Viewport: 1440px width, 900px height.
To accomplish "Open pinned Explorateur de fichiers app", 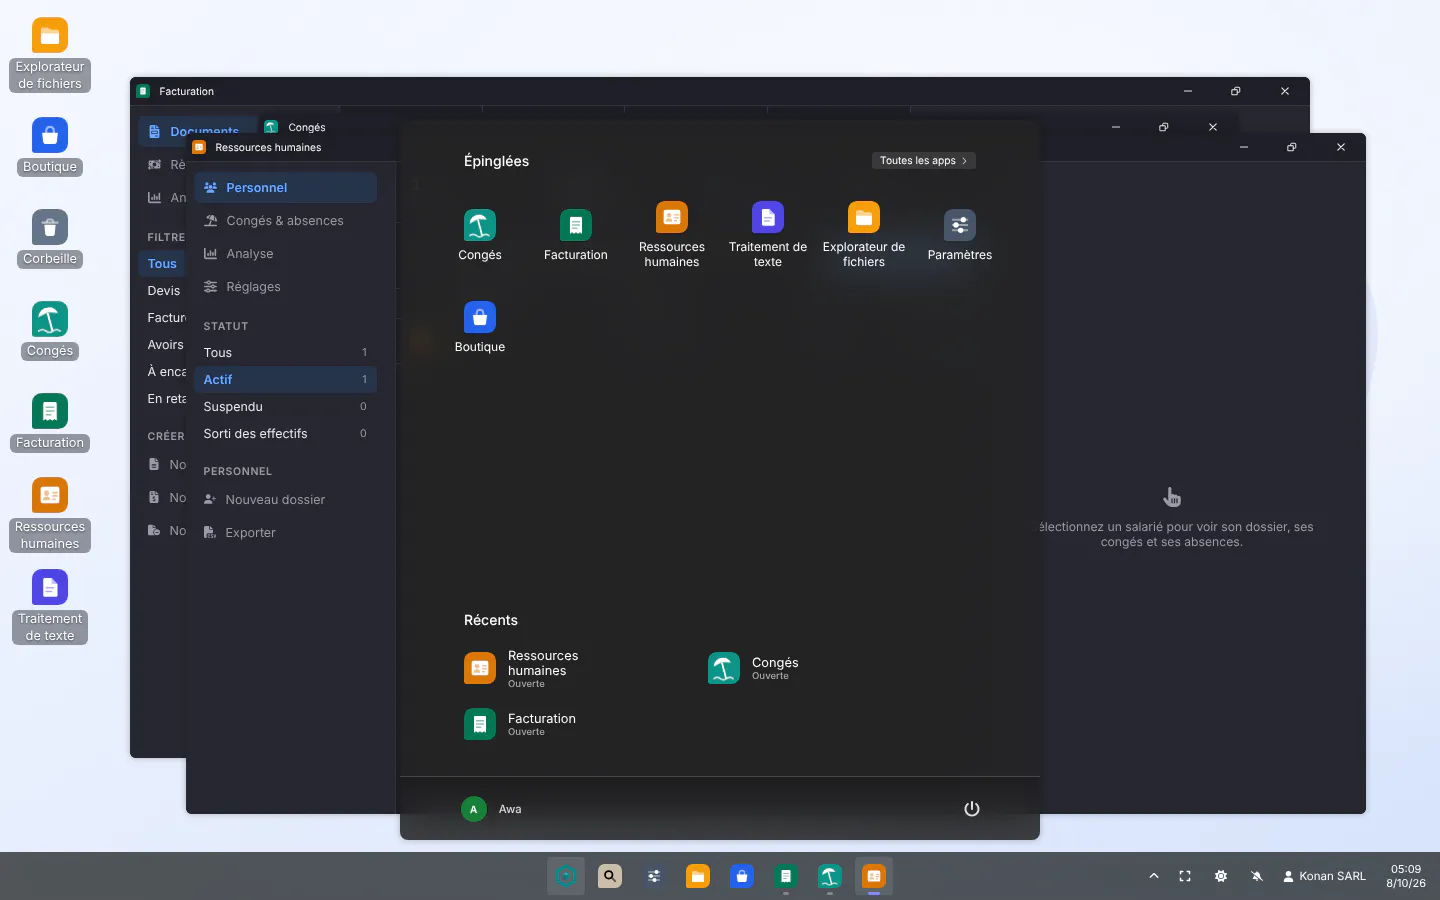I will 864,236.
